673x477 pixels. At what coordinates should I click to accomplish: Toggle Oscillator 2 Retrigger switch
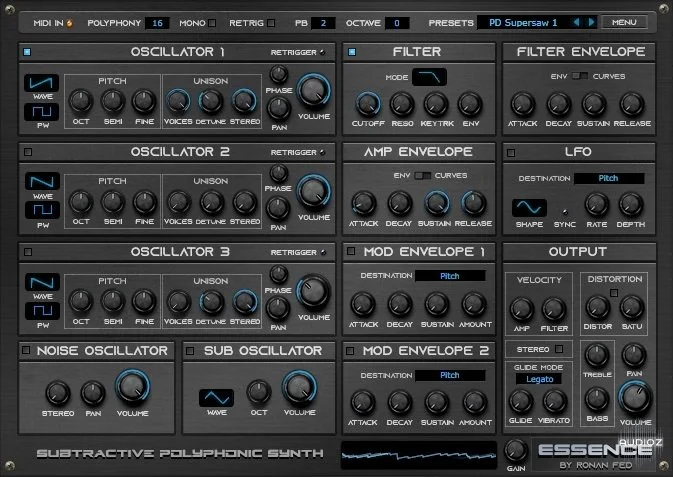(322, 152)
